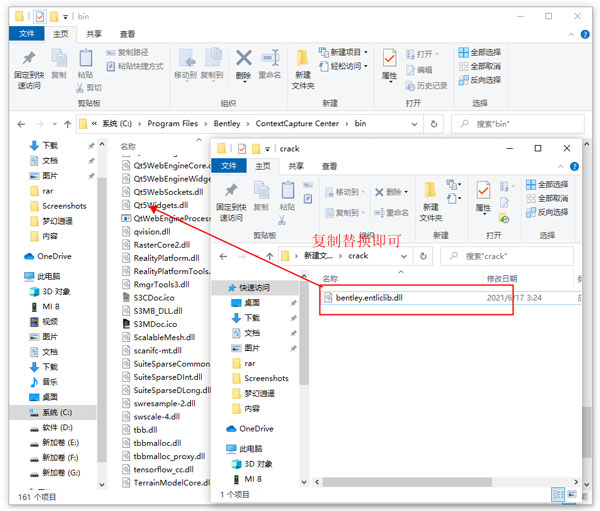Select Qt5WebSockets.dll in bin file list
Viewport: 600px width, 511px height.
tap(163, 192)
